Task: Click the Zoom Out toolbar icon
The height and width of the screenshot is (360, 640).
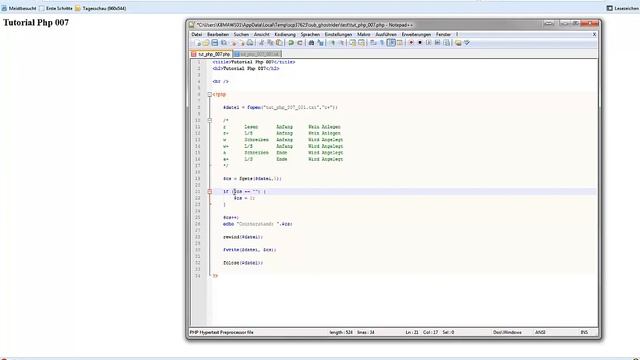Action: click(342, 43)
